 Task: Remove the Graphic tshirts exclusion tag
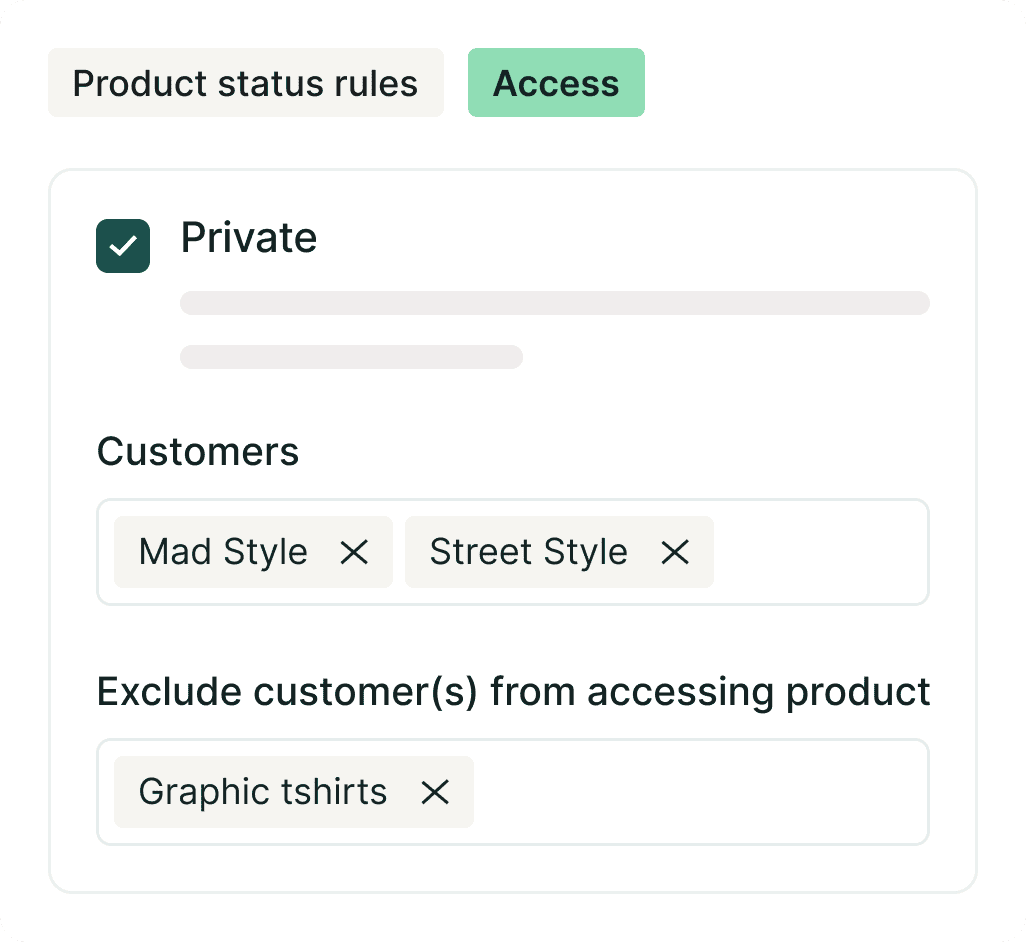435,792
